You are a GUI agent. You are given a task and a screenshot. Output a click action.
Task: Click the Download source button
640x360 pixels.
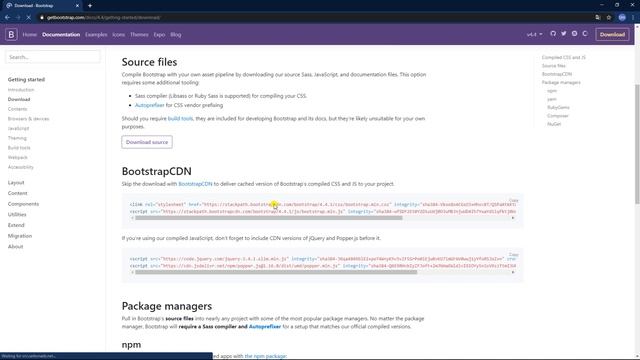coord(147,142)
